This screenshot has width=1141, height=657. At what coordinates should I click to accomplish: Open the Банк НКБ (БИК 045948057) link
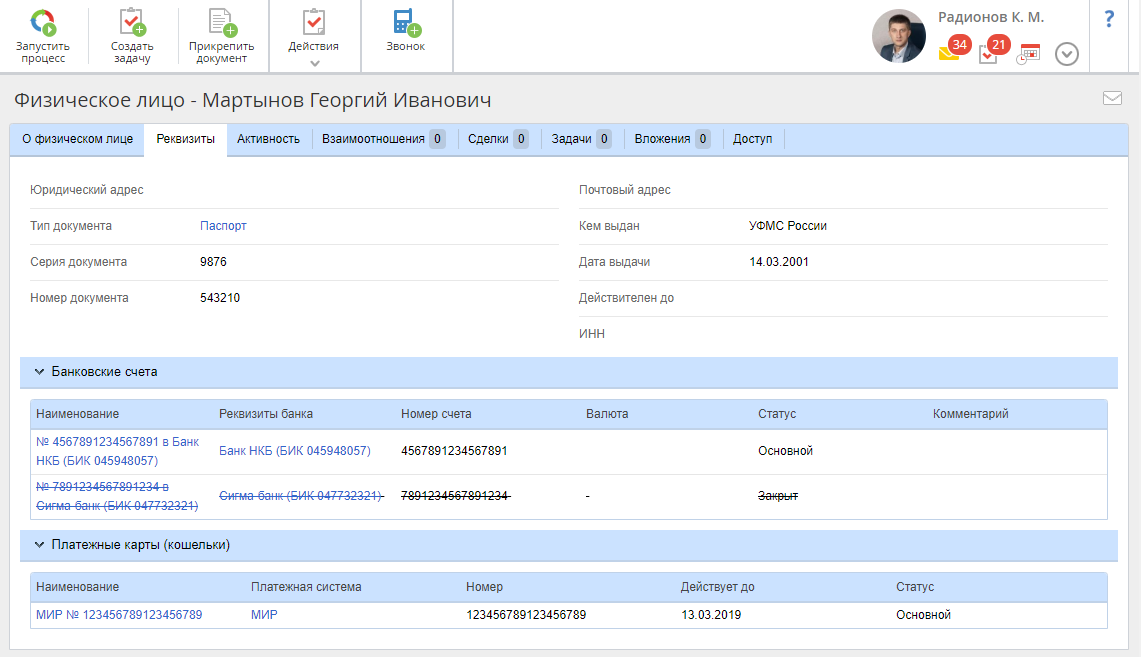[294, 451]
